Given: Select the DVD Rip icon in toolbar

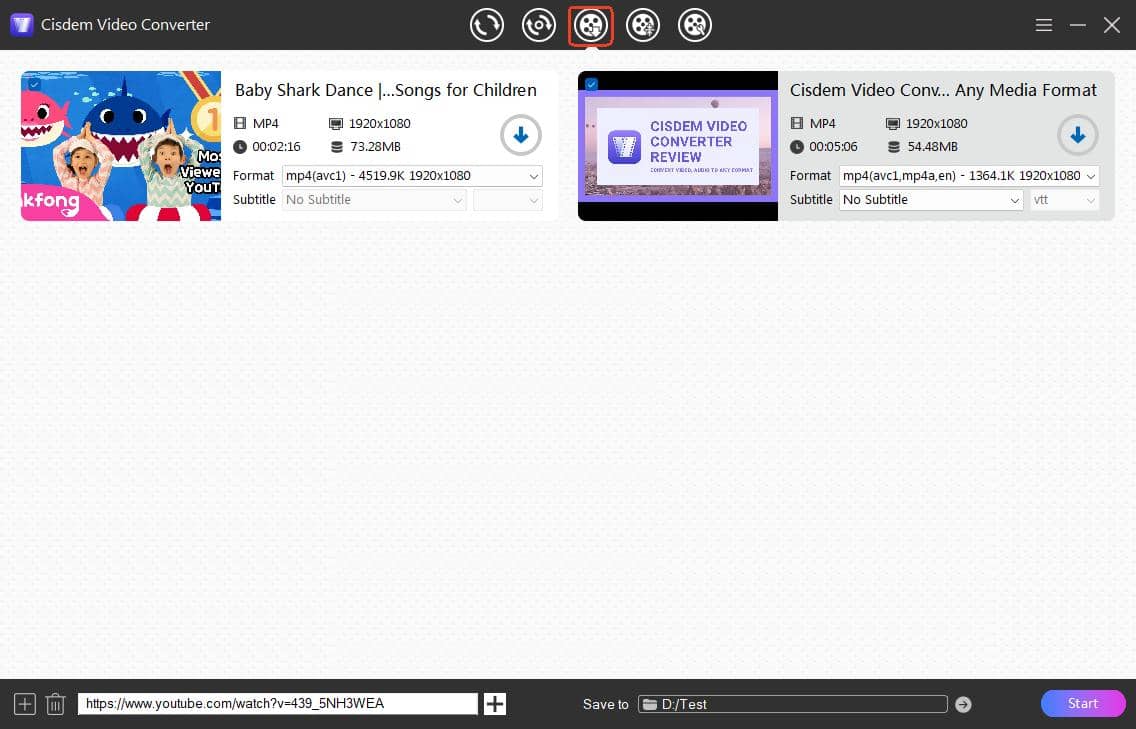Looking at the screenshot, I should [539, 25].
